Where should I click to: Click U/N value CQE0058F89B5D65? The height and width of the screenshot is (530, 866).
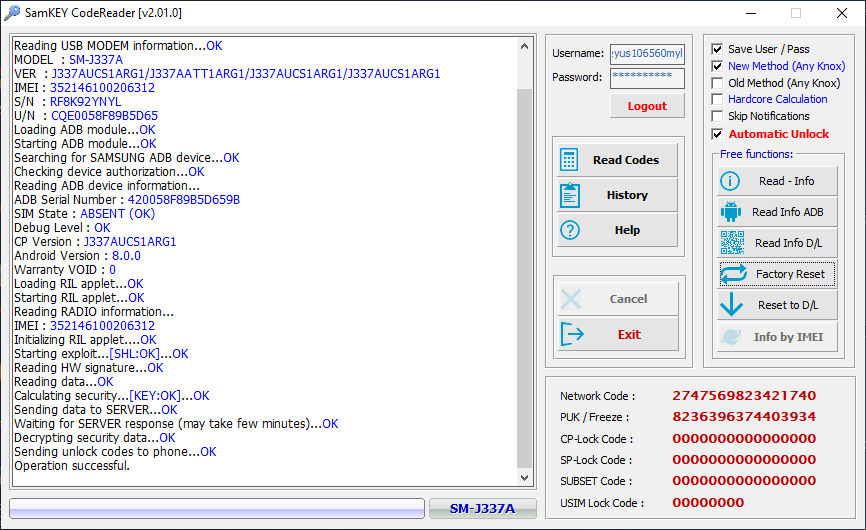point(104,115)
